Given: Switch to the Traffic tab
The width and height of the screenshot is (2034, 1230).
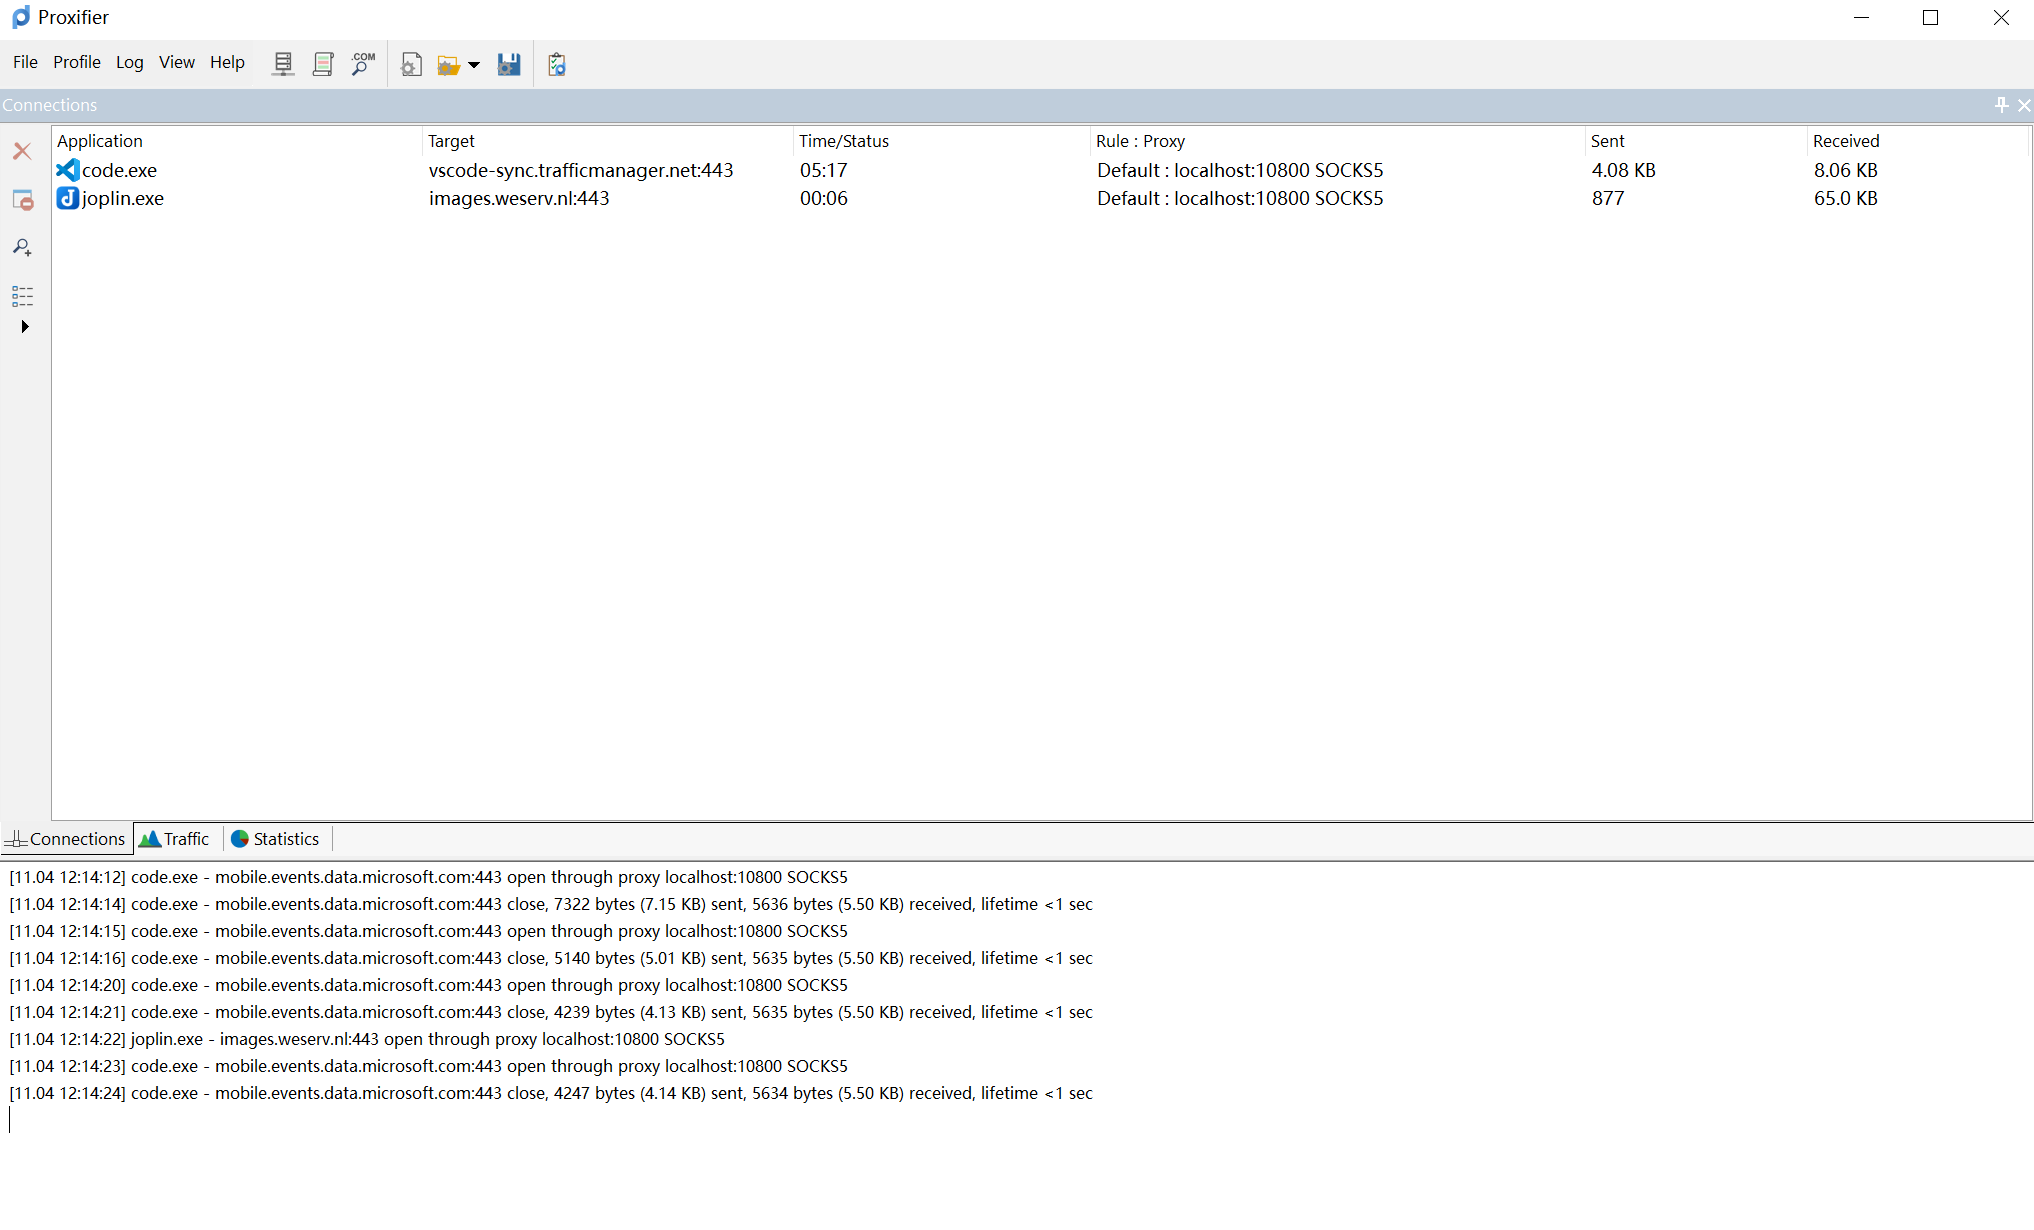Looking at the screenshot, I should [175, 839].
